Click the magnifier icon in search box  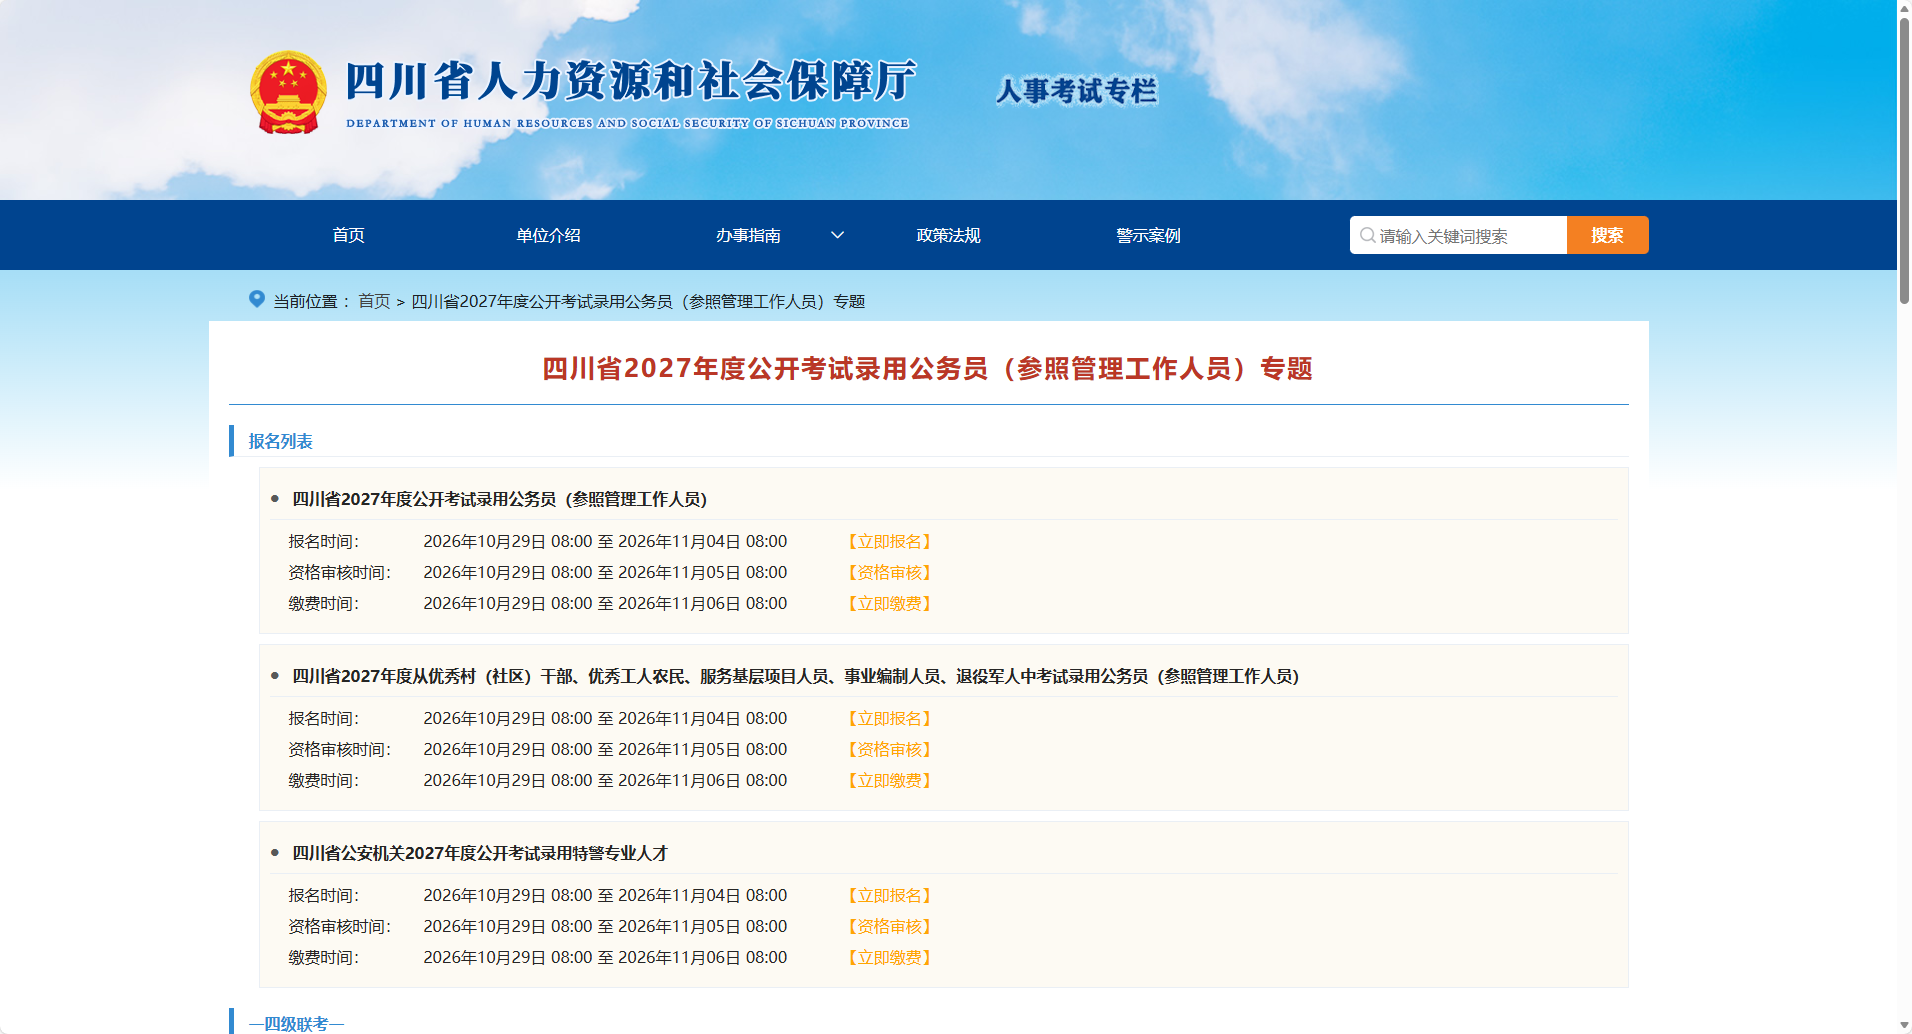1367,235
